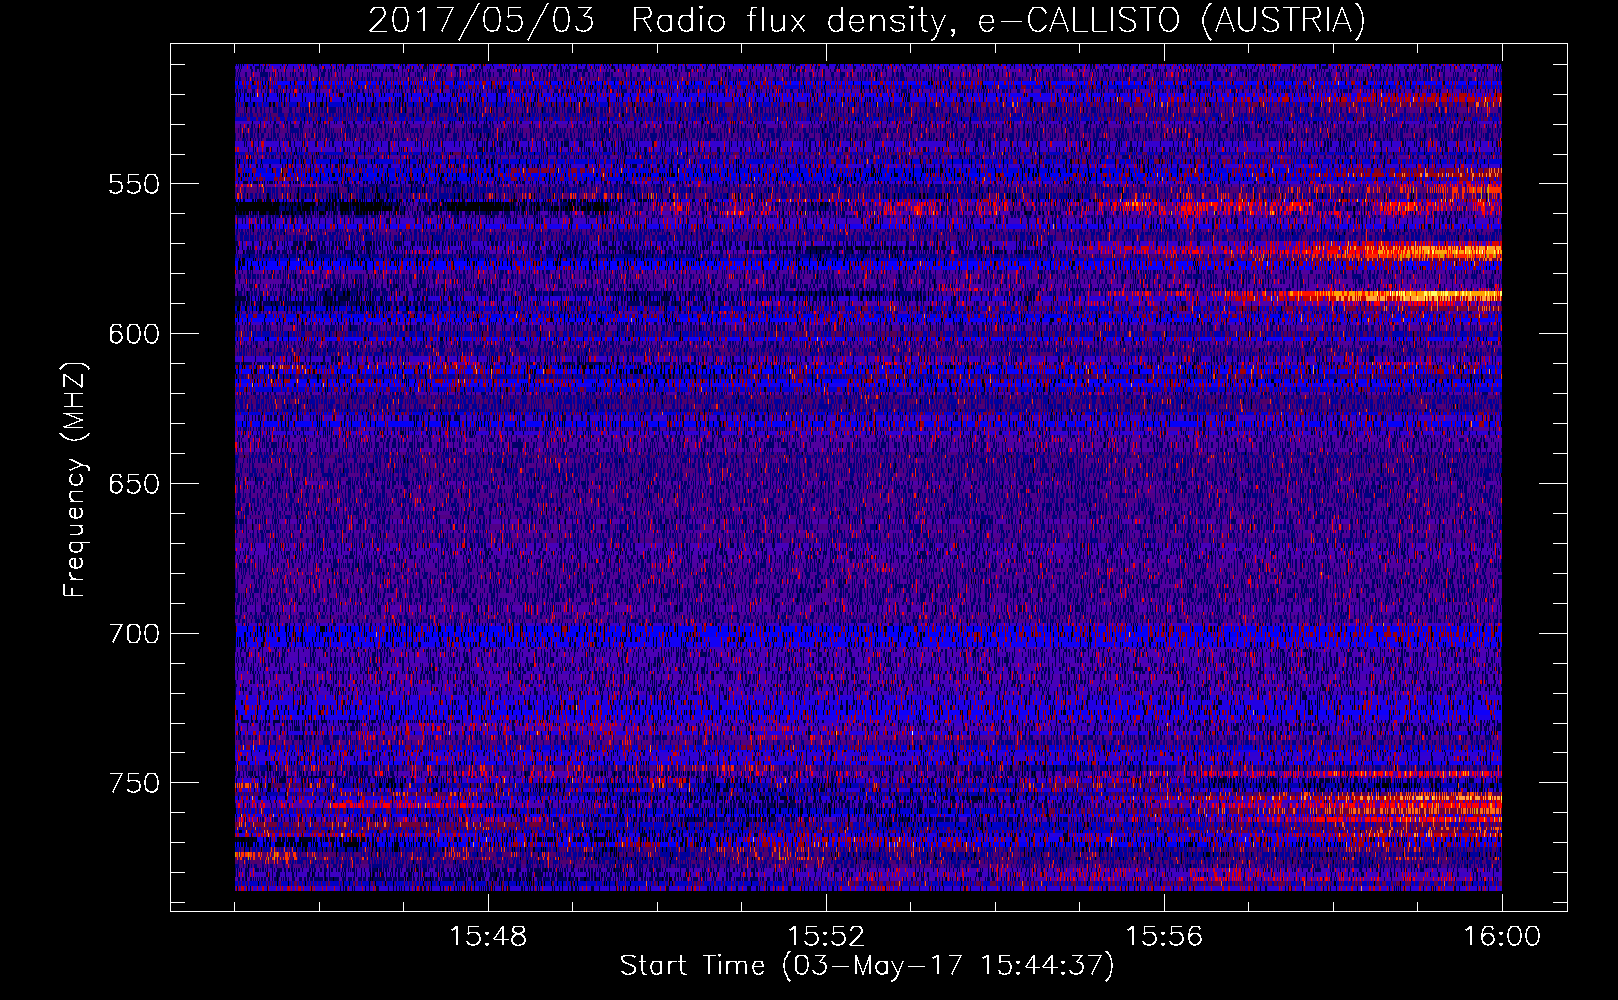
Task: Click the 'Start Time (03-May-17 15:44:37)' label
Action: pyautogui.click(x=867, y=965)
